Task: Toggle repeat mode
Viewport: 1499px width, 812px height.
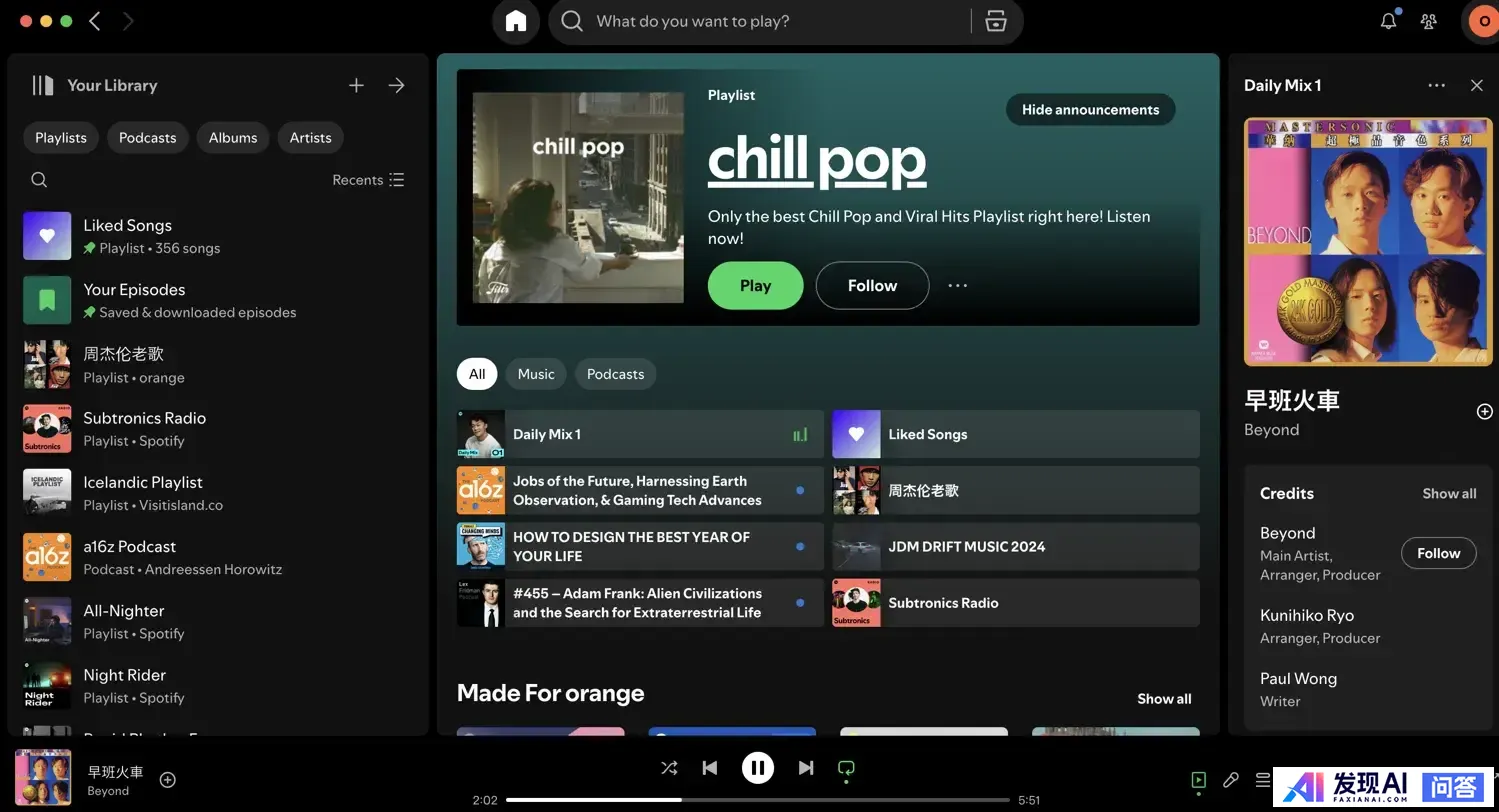Action: point(846,768)
